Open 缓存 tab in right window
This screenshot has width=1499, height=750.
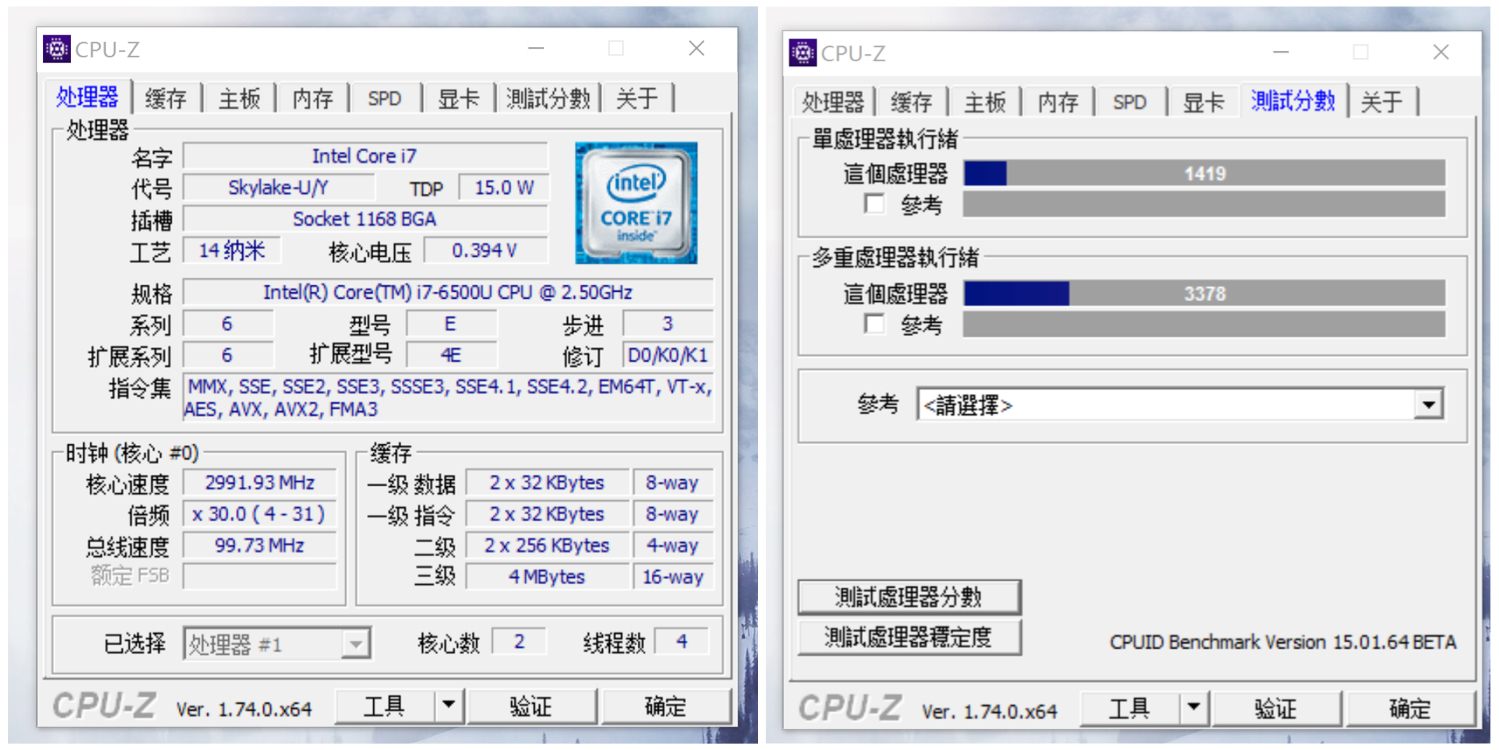coord(912,102)
